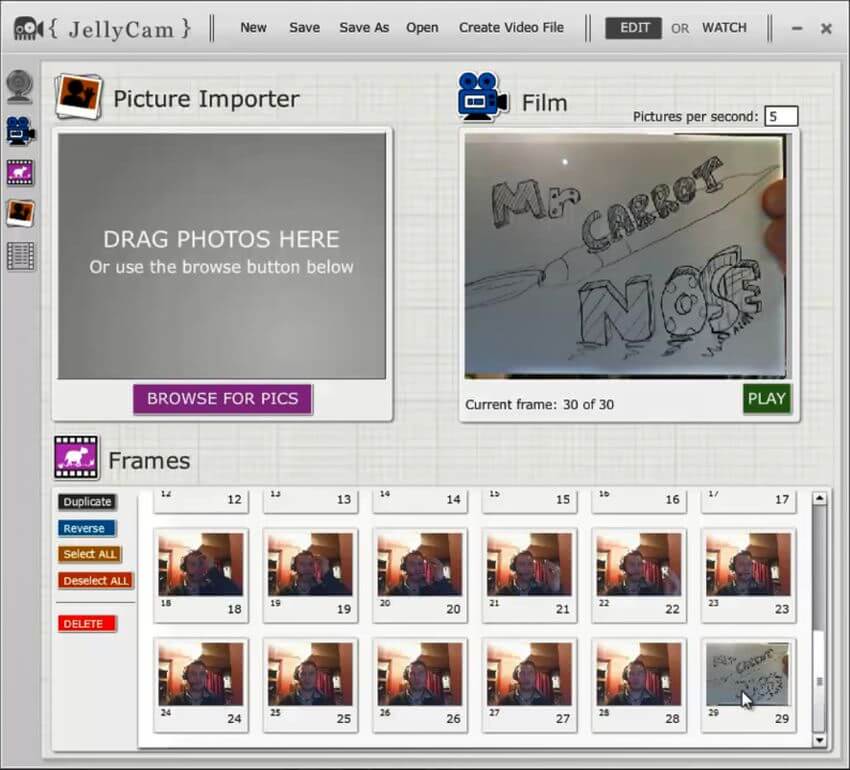Click the Pictures per second input field
Screen dimensions: 850x770
[x=781, y=117]
